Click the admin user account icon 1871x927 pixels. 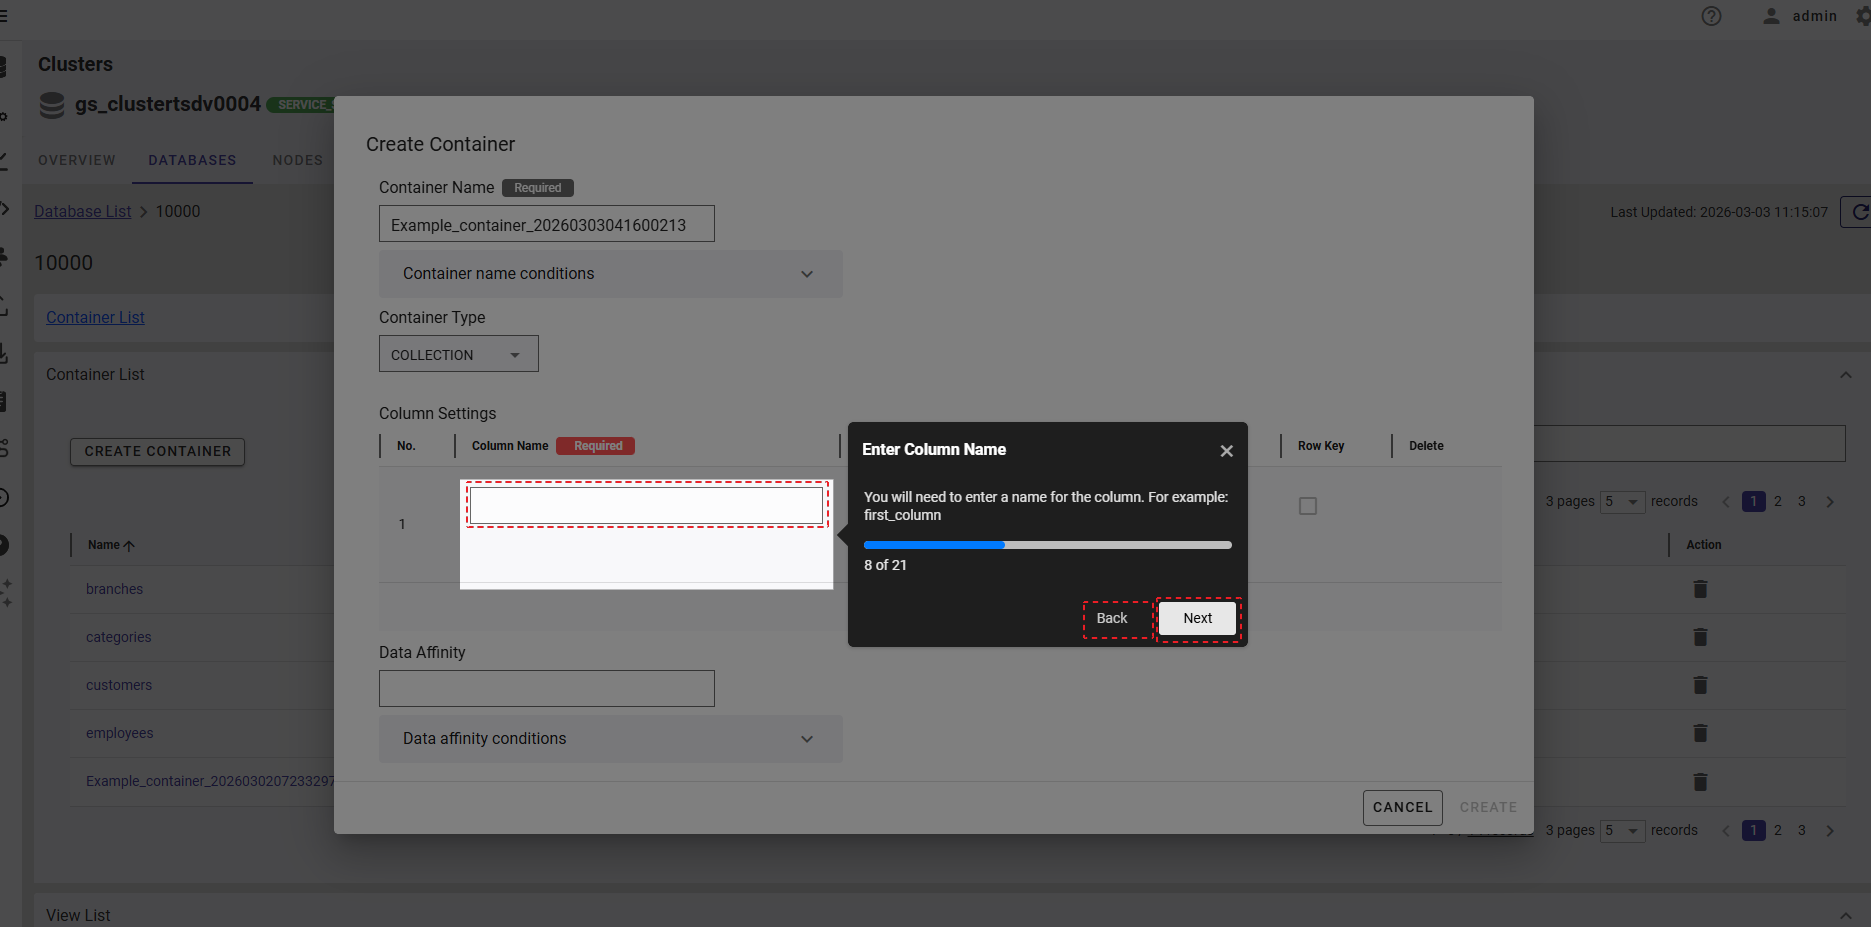point(1771,16)
